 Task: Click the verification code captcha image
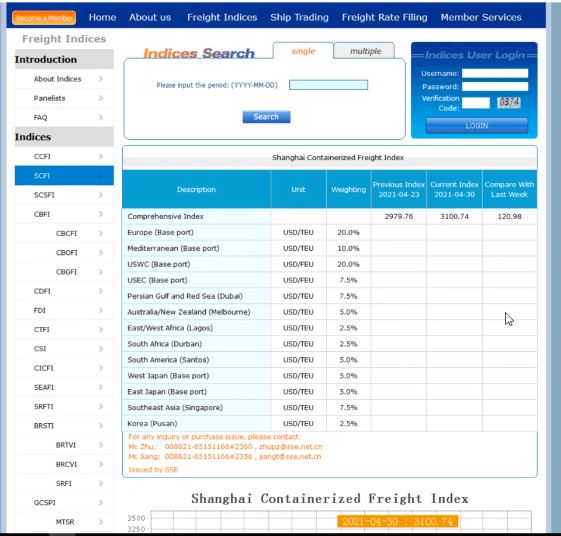click(x=509, y=103)
